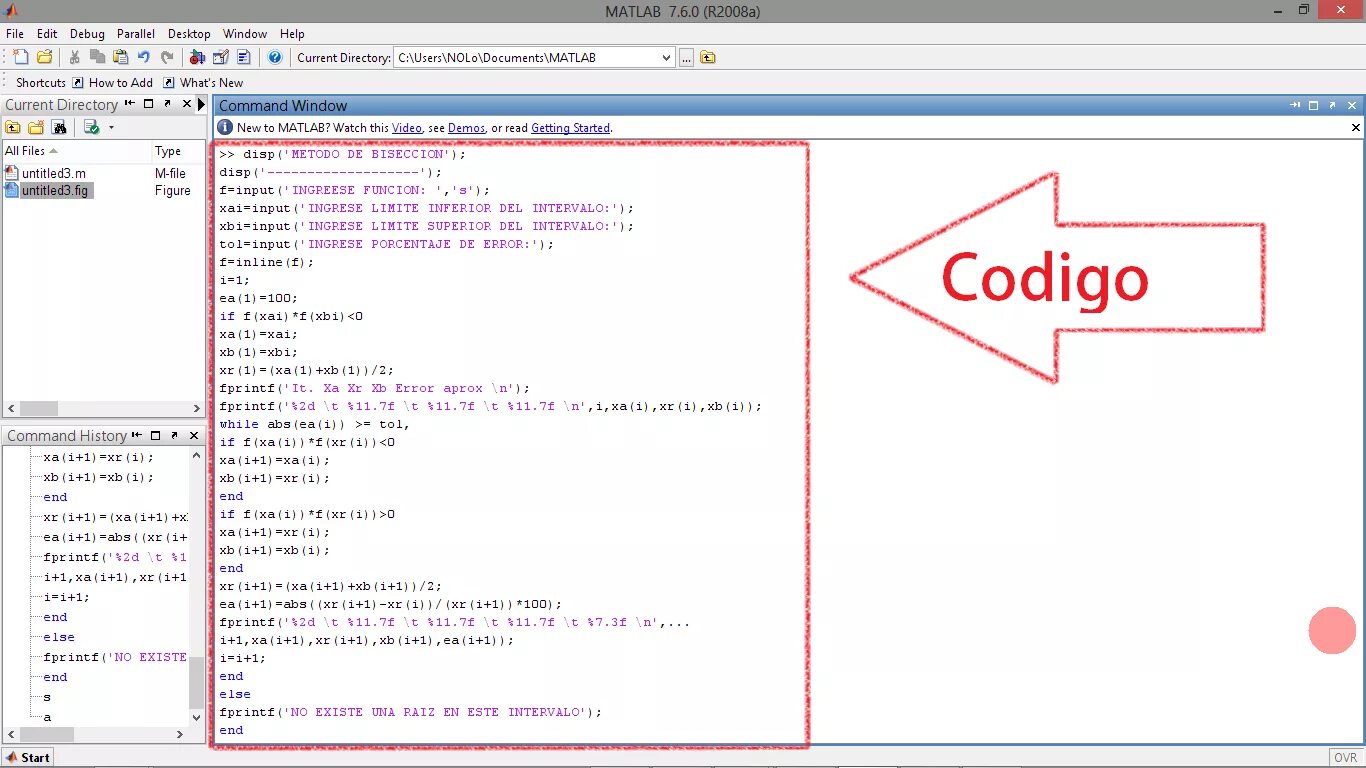Open the File menu
This screenshot has width=1366, height=768.
[x=15, y=33]
